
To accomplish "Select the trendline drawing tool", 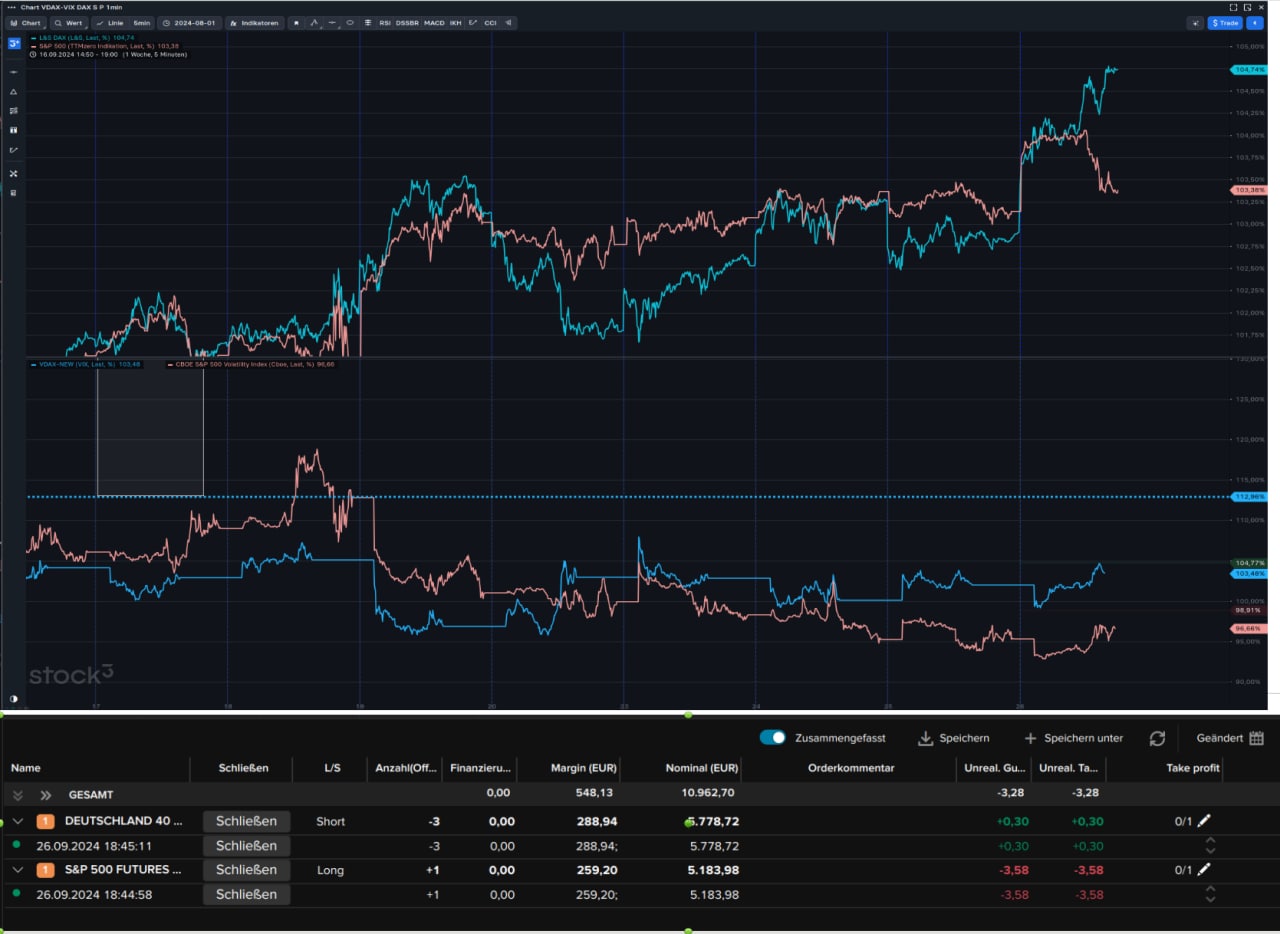I will [x=314, y=22].
